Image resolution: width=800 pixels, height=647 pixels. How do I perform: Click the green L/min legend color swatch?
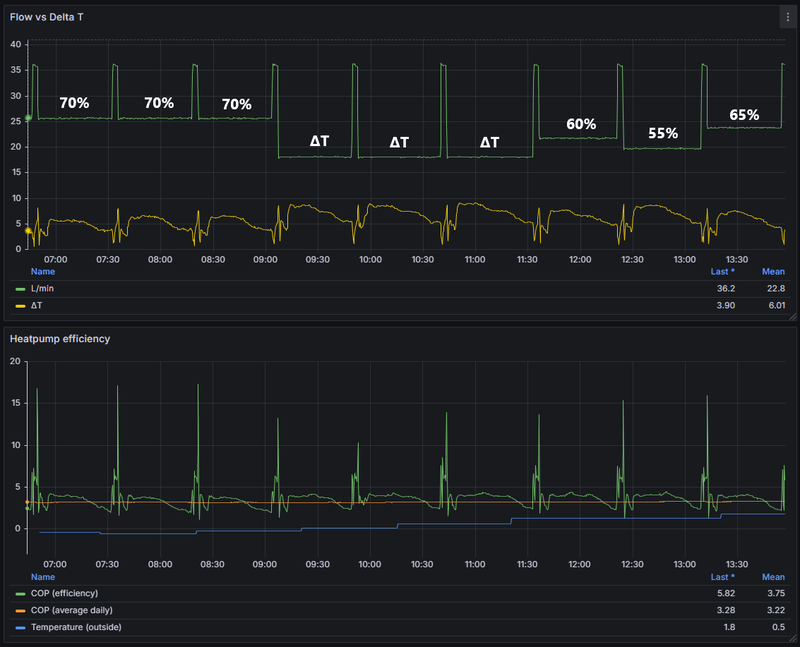click(x=21, y=289)
